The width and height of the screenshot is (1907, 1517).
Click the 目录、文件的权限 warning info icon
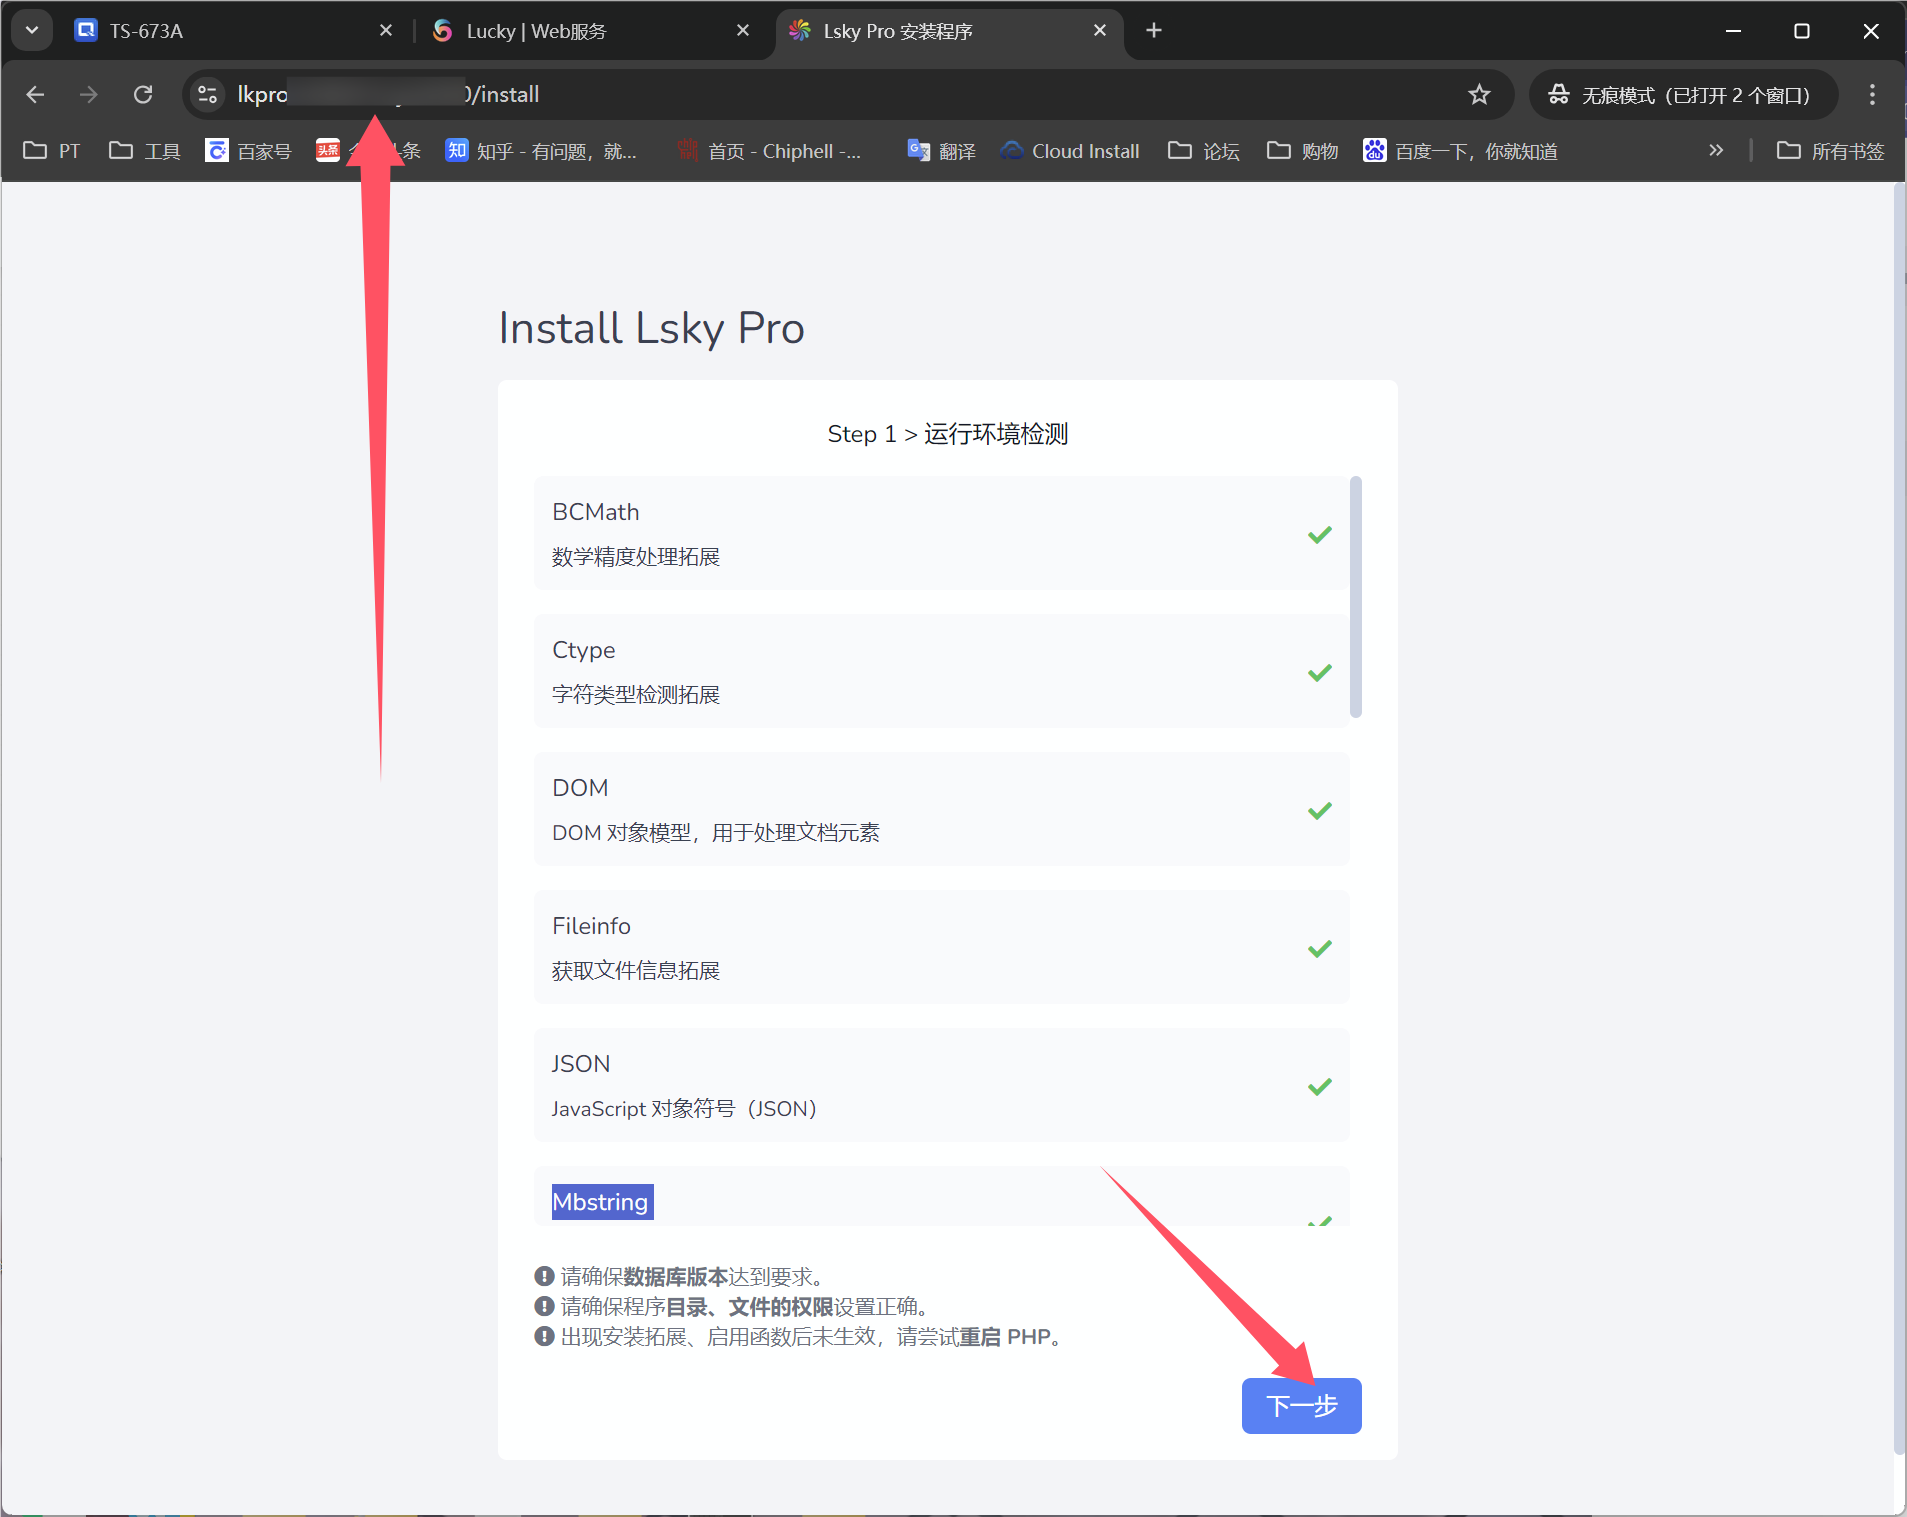point(544,1306)
